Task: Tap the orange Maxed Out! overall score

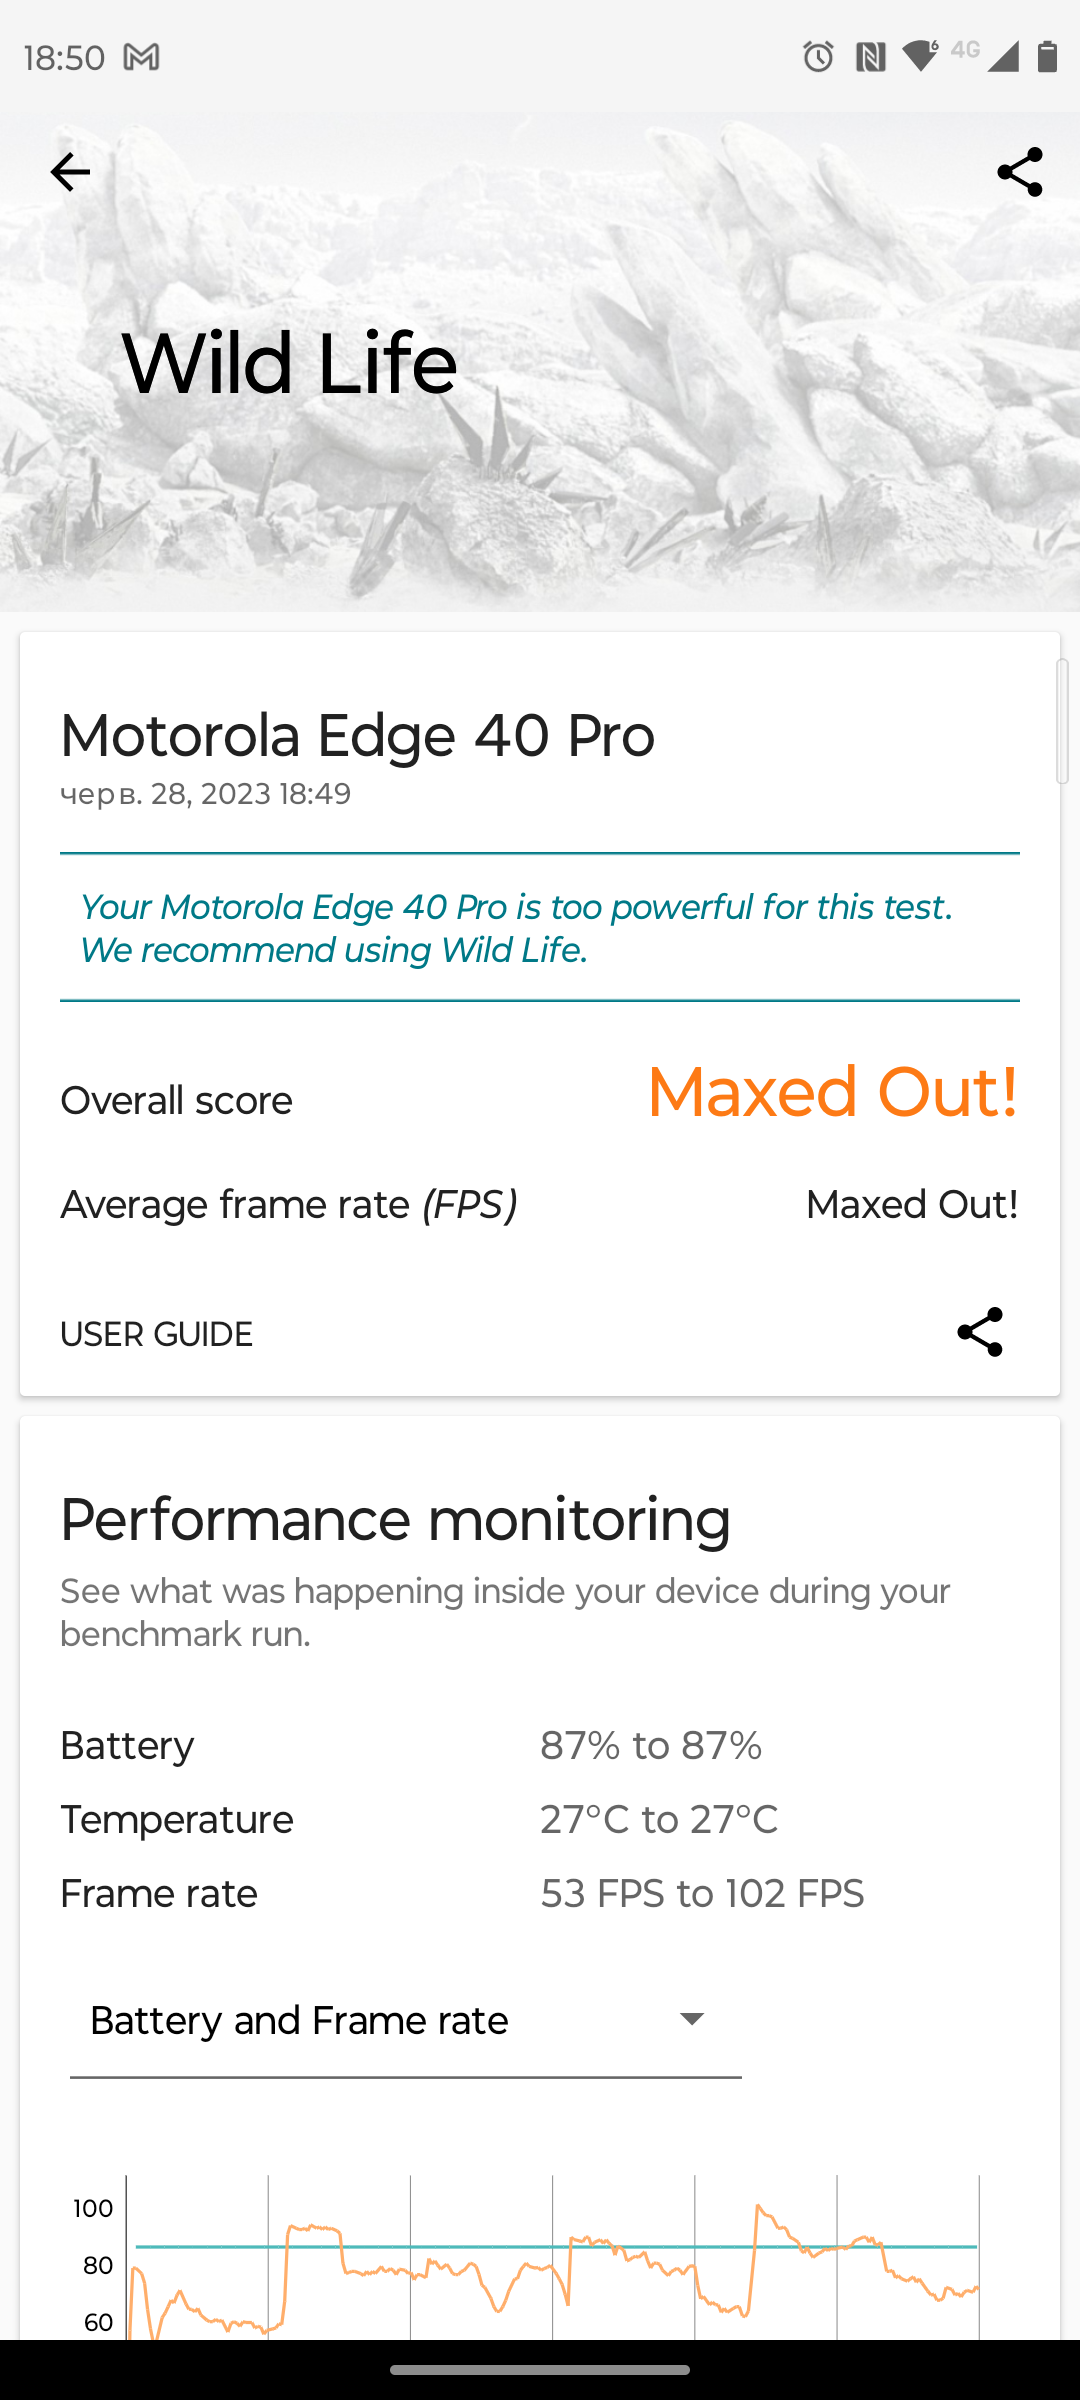Action: (x=832, y=1092)
